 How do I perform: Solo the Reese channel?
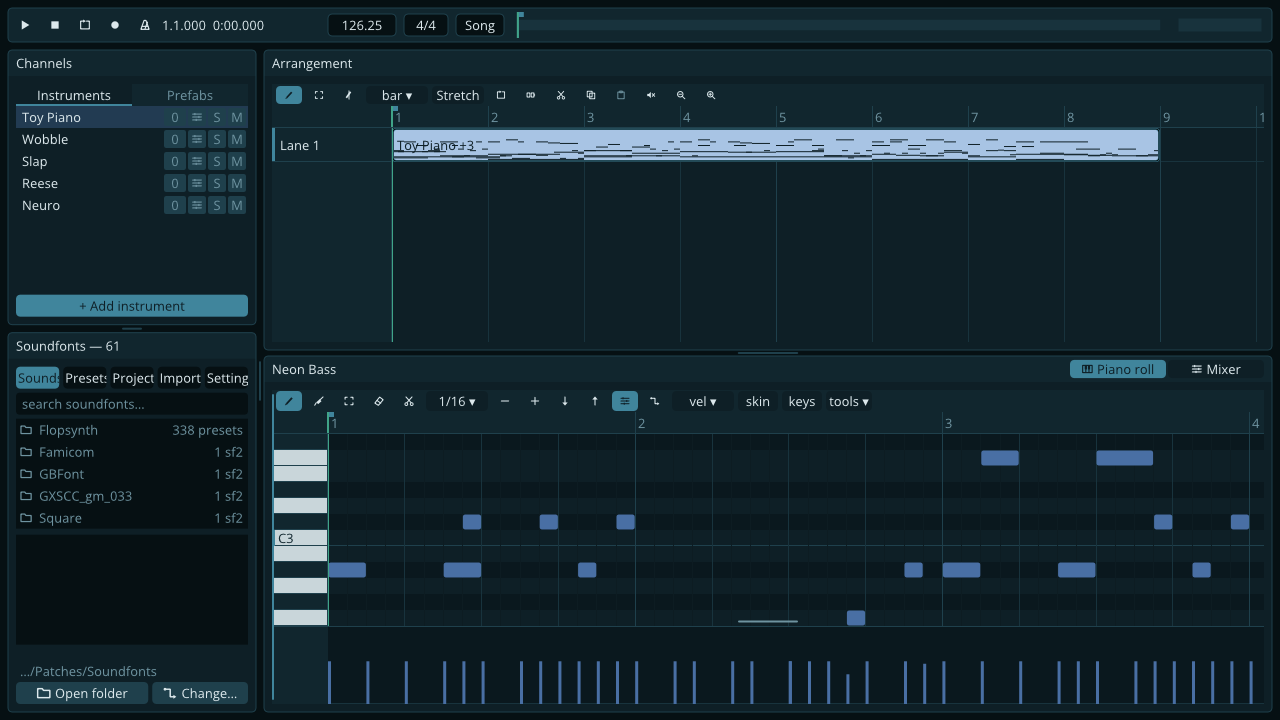[217, 183]
